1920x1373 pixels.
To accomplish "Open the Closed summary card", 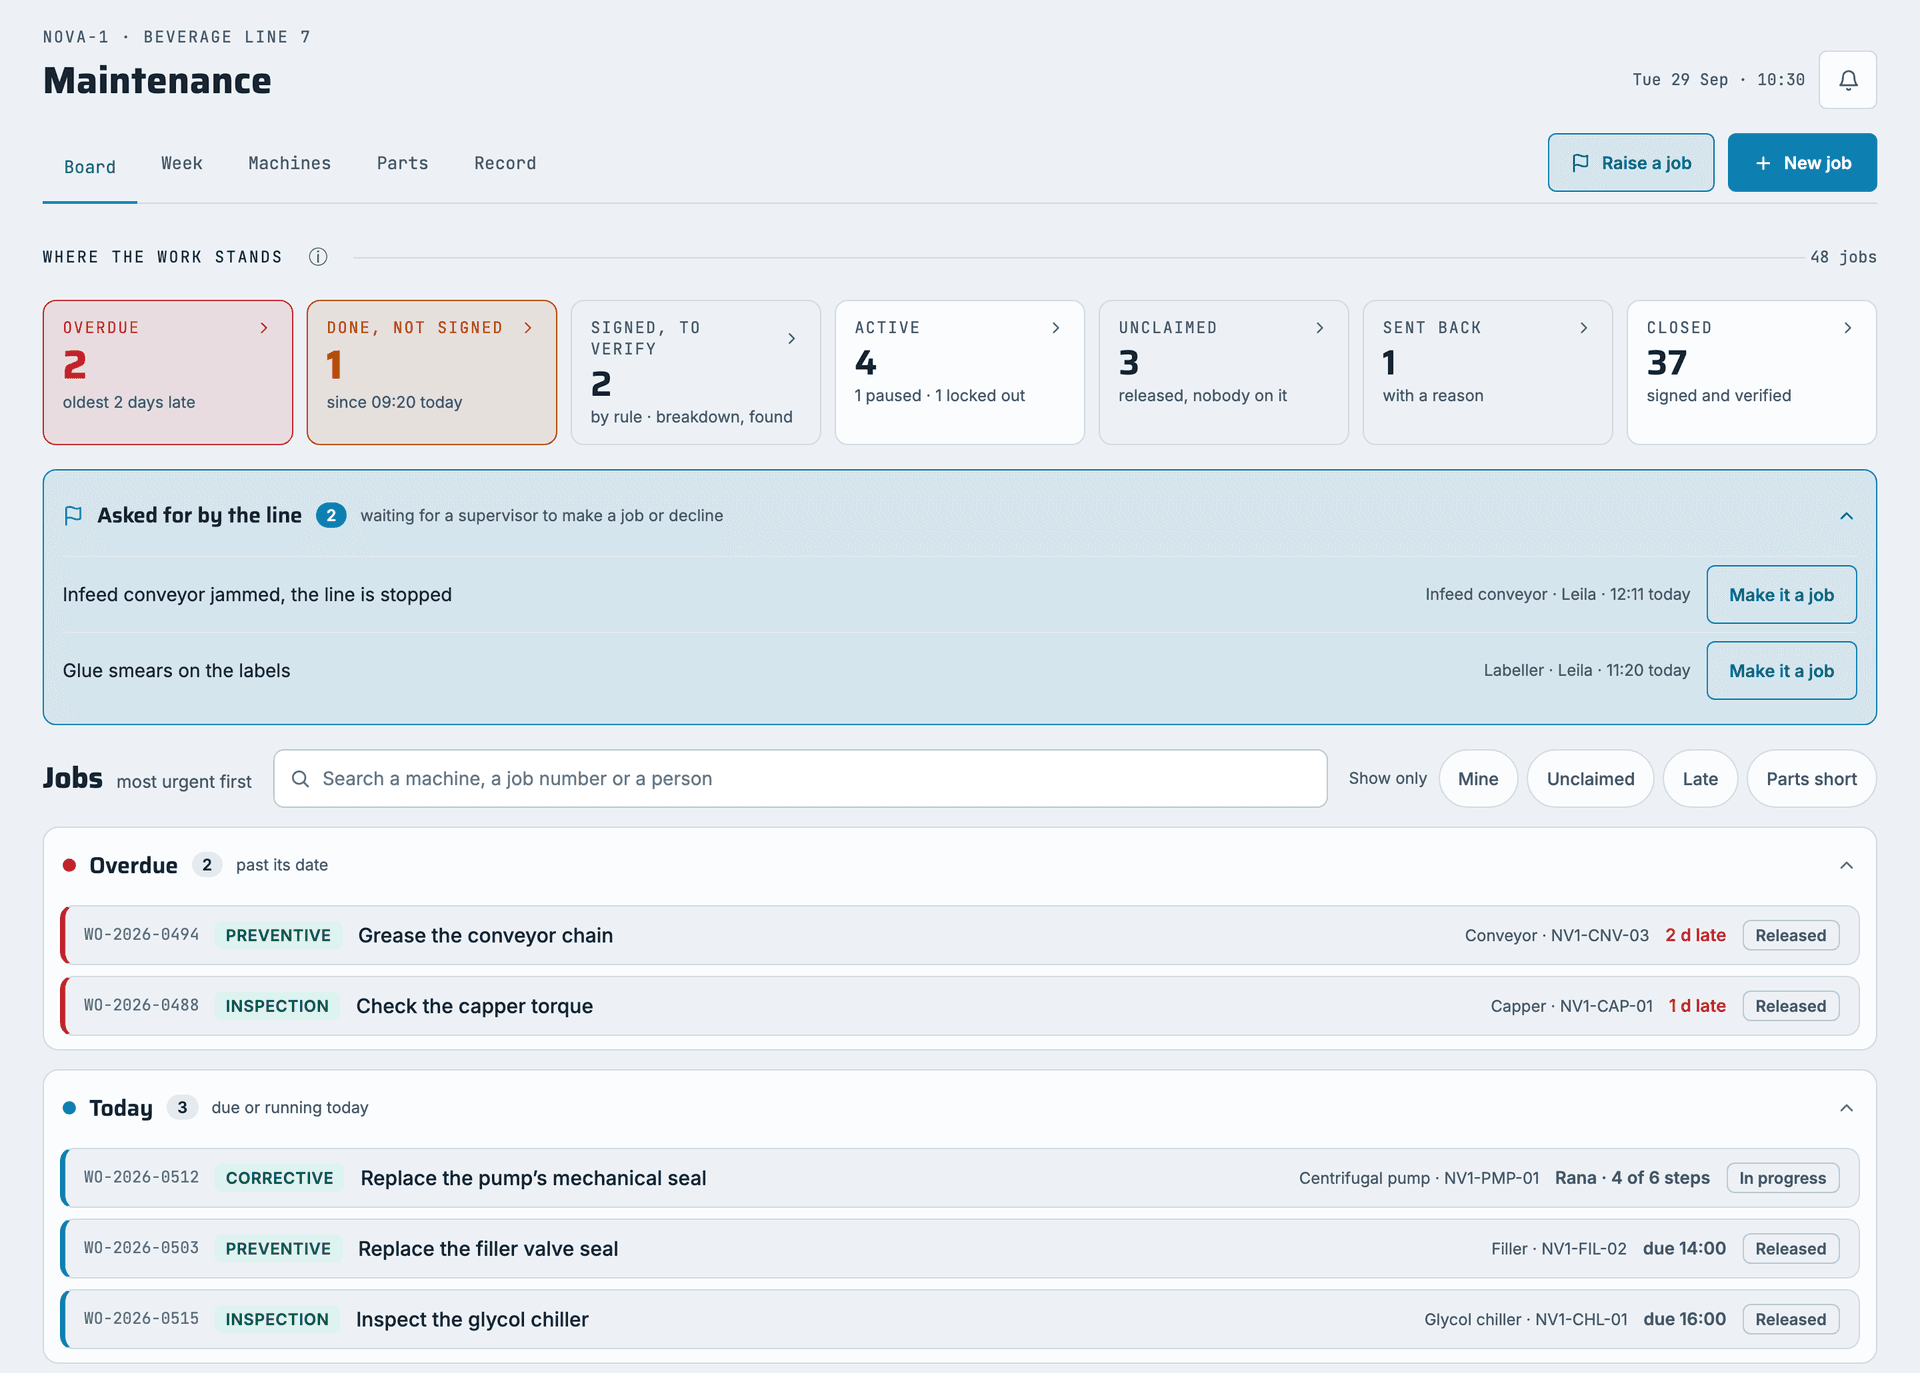I will (1752, 372).
